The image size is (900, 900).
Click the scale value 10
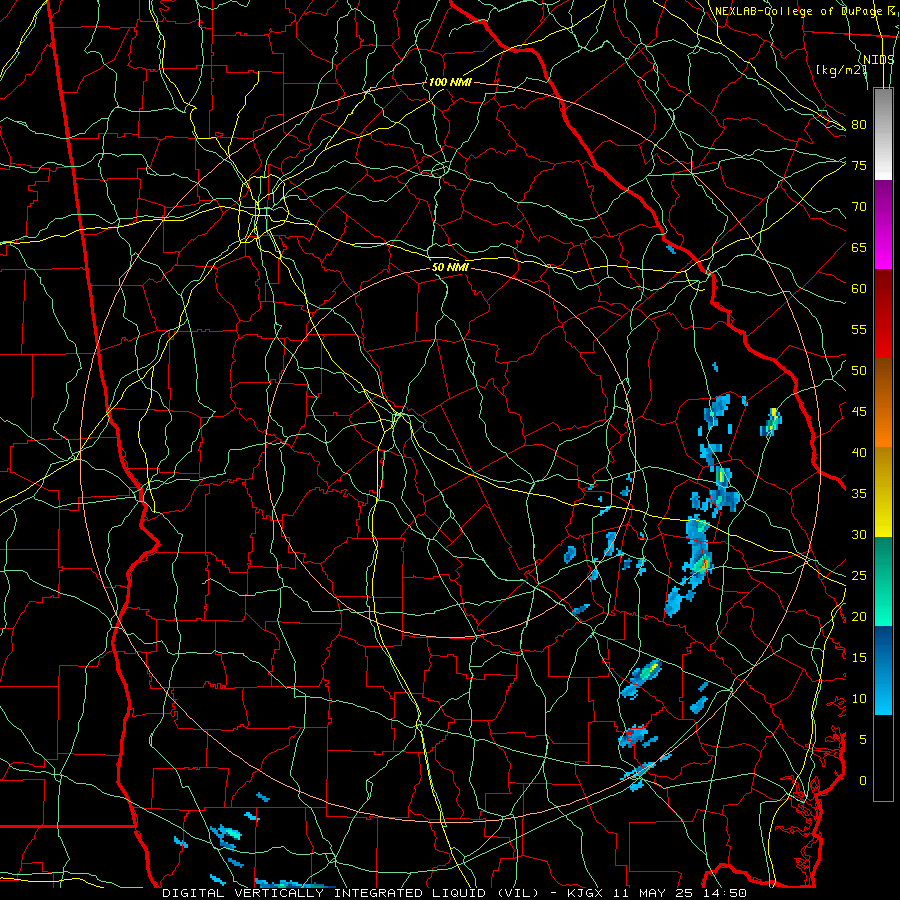click(x=859, y=699)
